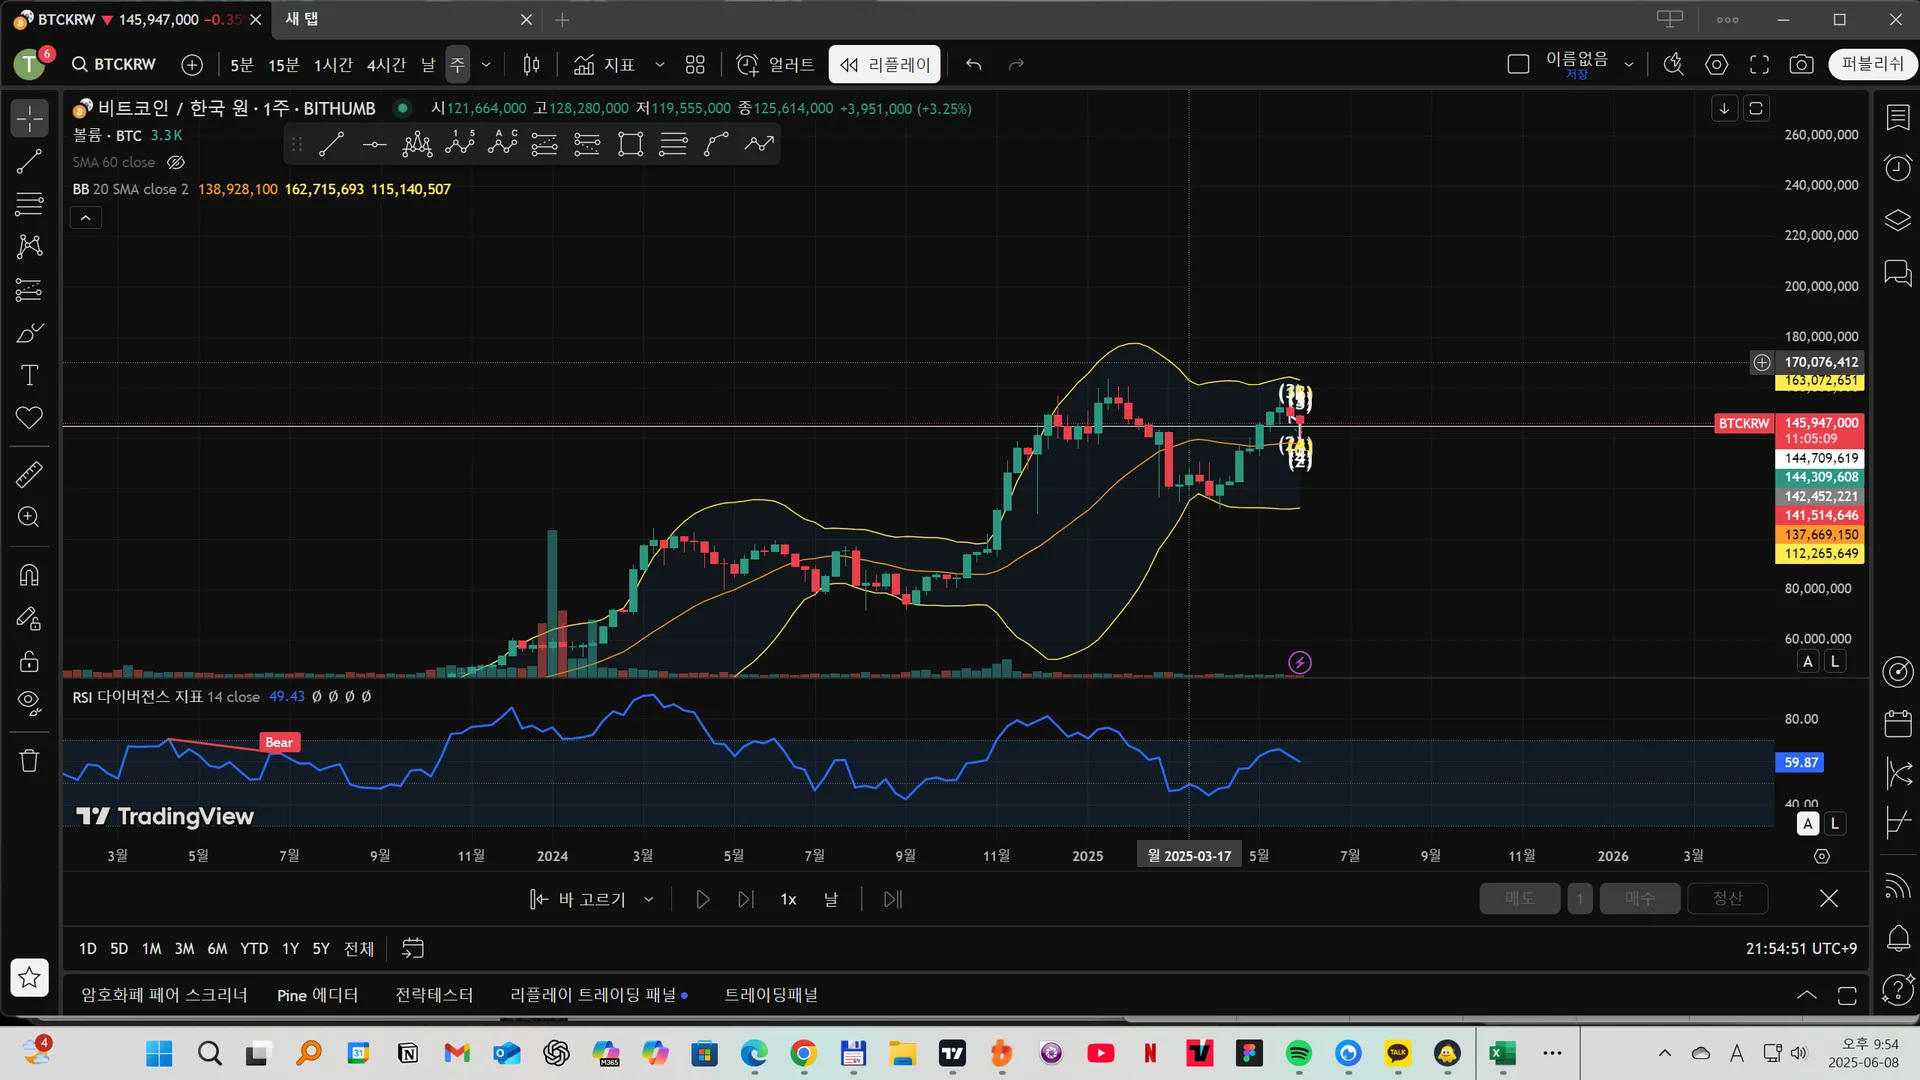Open the ruler measure tool
This screenshot has width=1920, height=1080.
30,474
